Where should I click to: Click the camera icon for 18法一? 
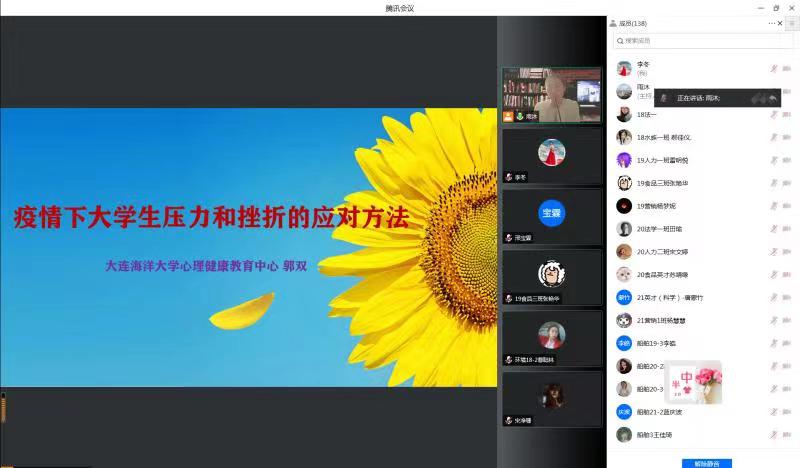coord(788,114)
